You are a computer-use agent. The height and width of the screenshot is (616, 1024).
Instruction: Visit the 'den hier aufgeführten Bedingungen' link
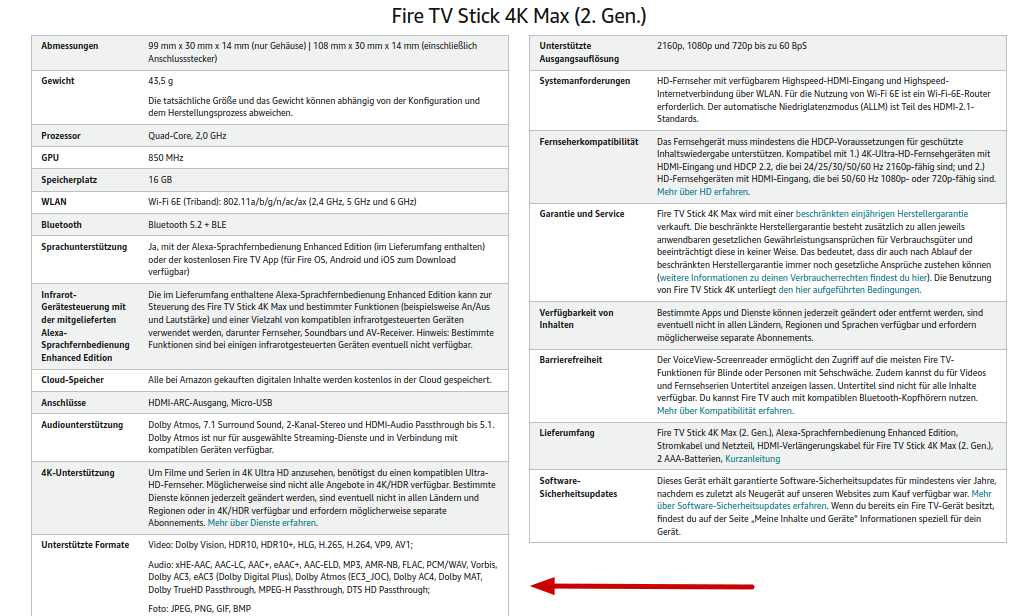pyautogui.click(x=849, y=290)
